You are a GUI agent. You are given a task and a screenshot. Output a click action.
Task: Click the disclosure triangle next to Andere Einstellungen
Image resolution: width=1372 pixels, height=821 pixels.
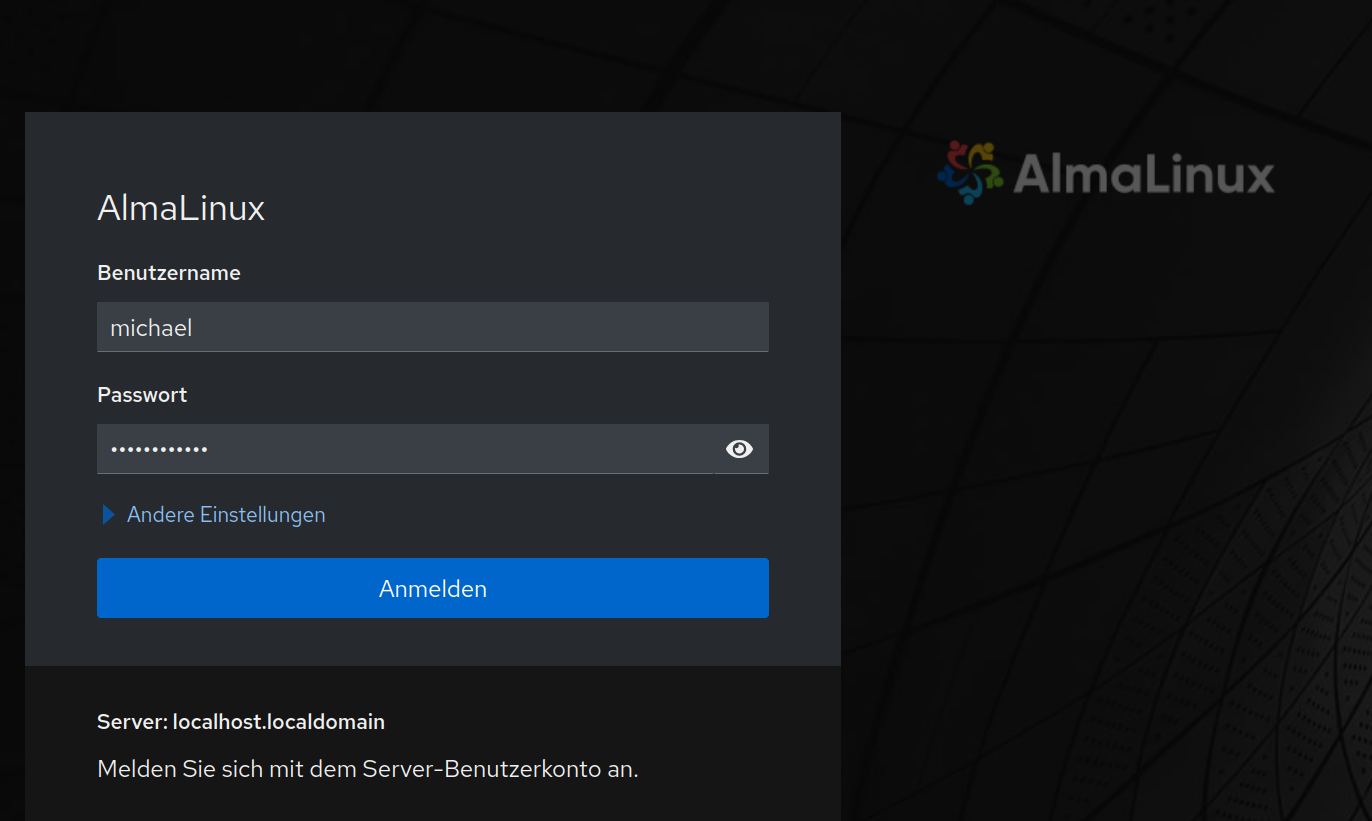(108, 514)
